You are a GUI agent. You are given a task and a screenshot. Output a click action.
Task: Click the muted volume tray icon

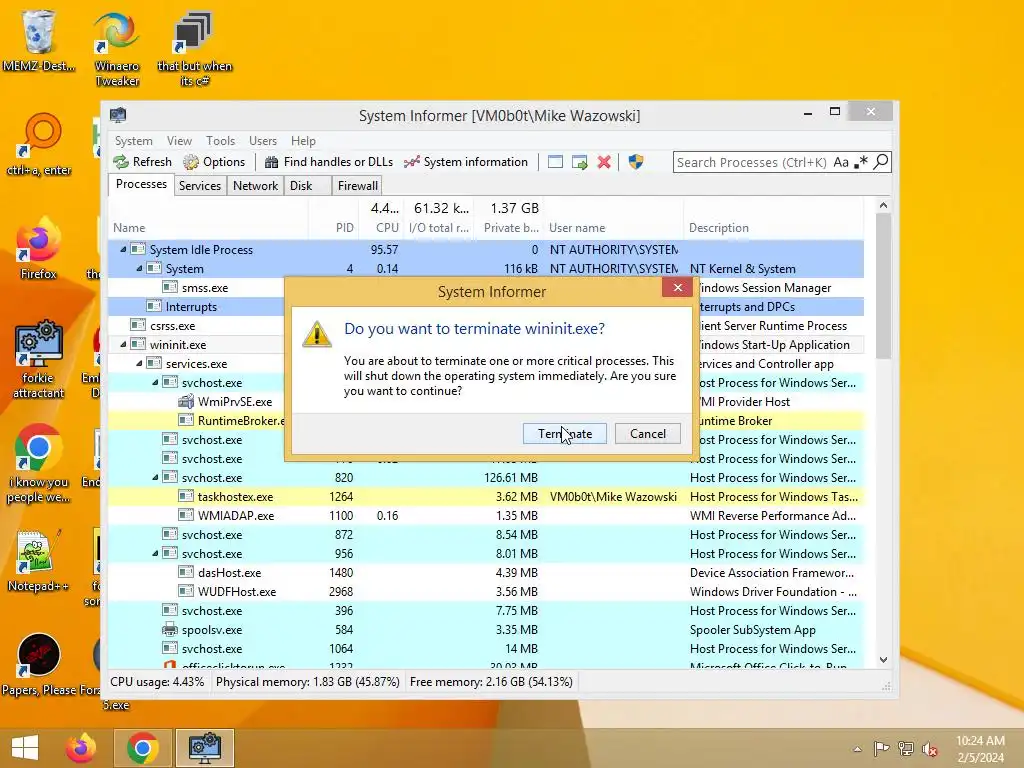point(929,749)
